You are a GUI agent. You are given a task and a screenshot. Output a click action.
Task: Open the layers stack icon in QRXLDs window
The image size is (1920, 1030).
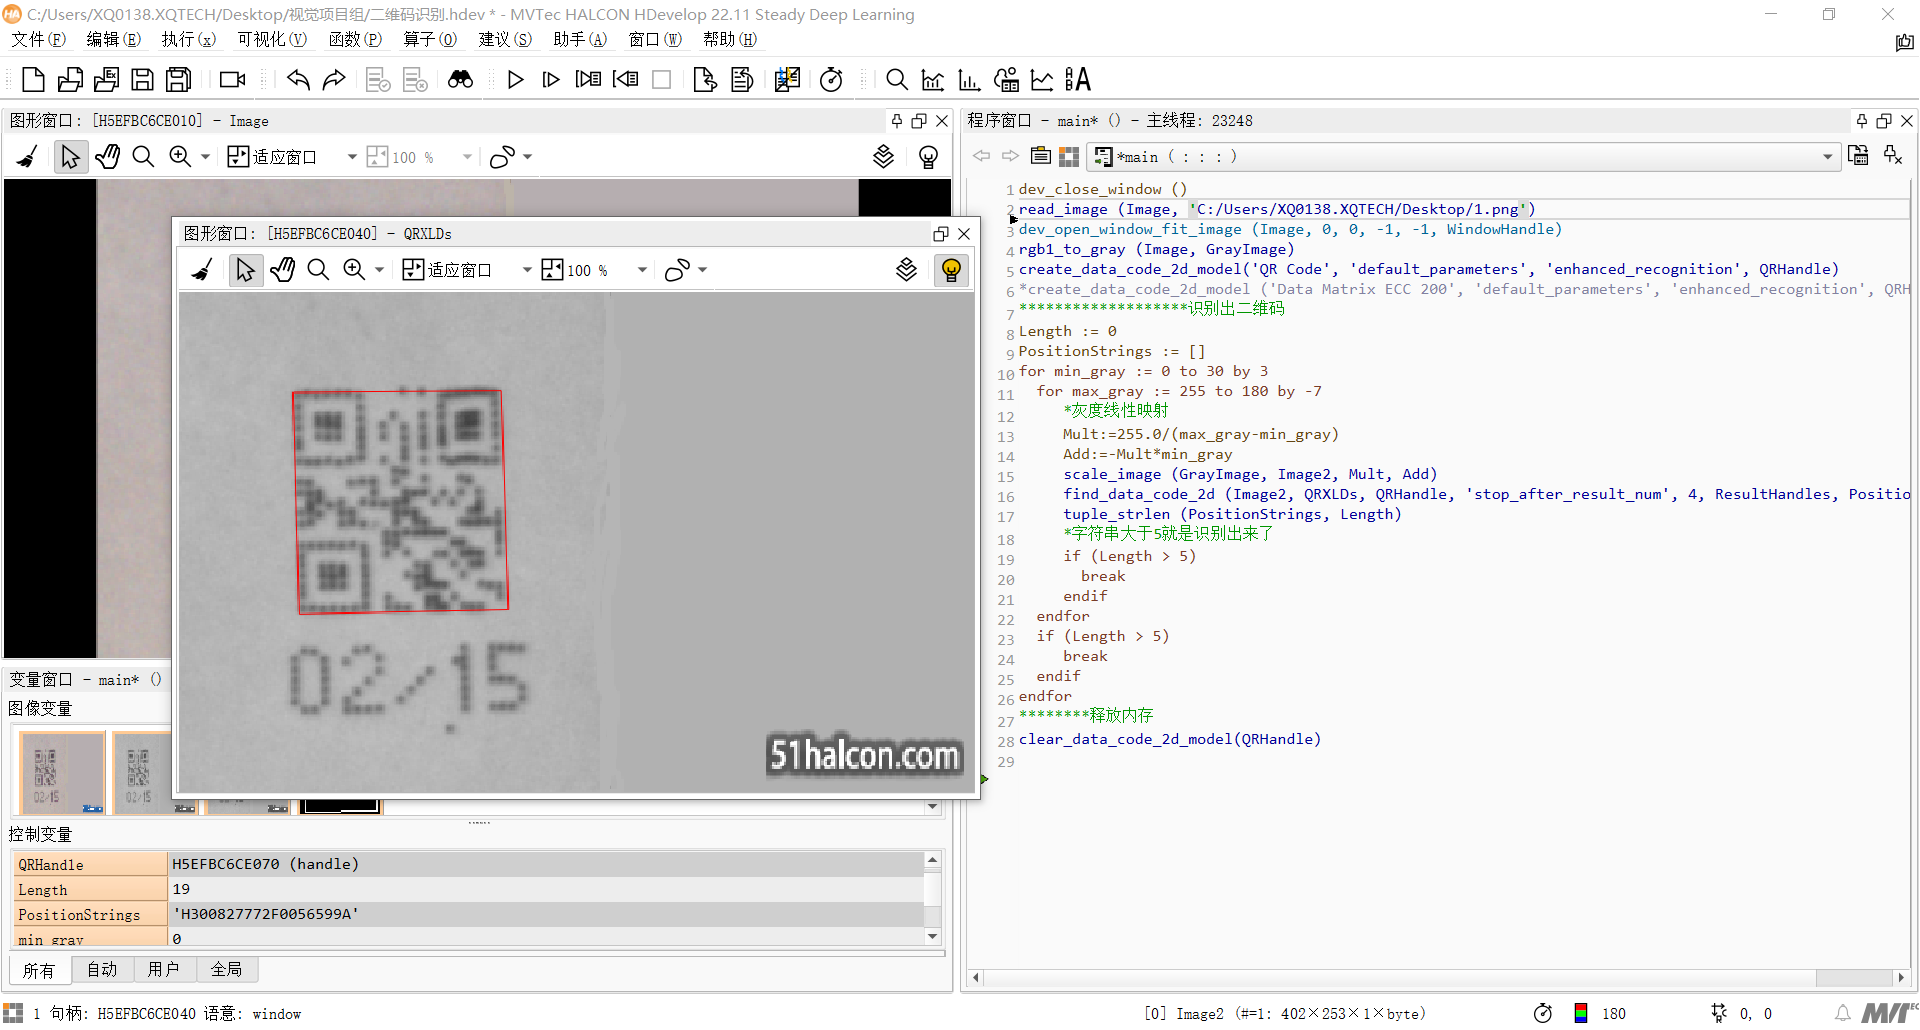[906, 270]
